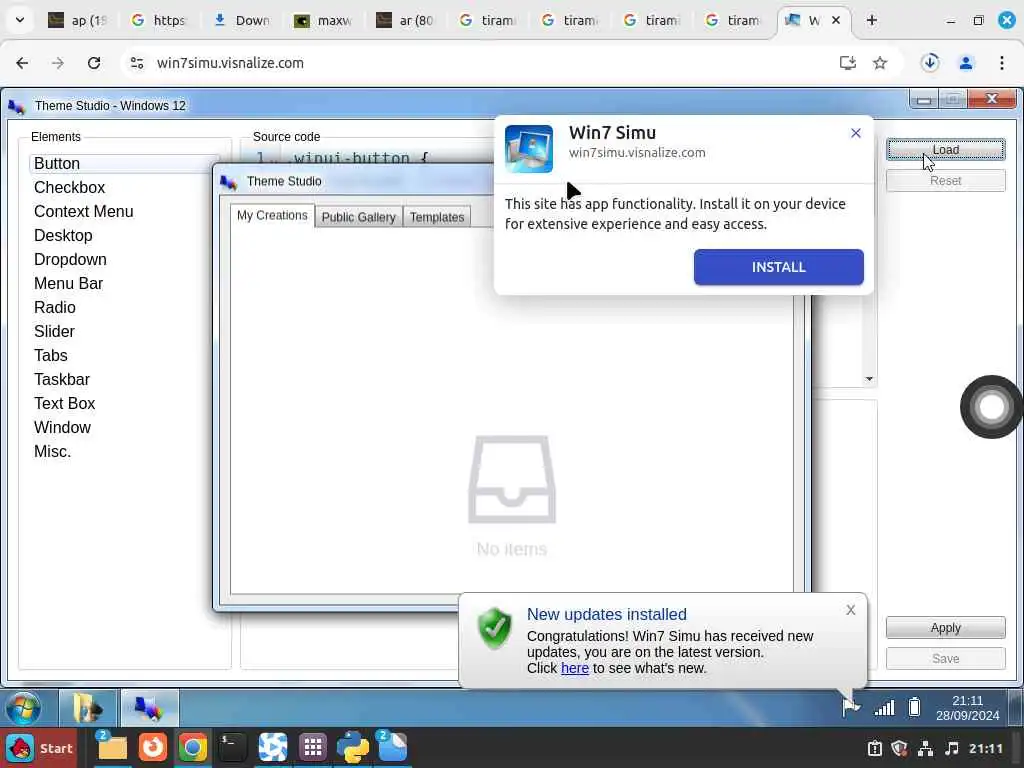The width and height of the screenshot is (1024, 768).
Task: Open the Explorer icon on Win7 taskbar
Action: [x=88, y=708]
